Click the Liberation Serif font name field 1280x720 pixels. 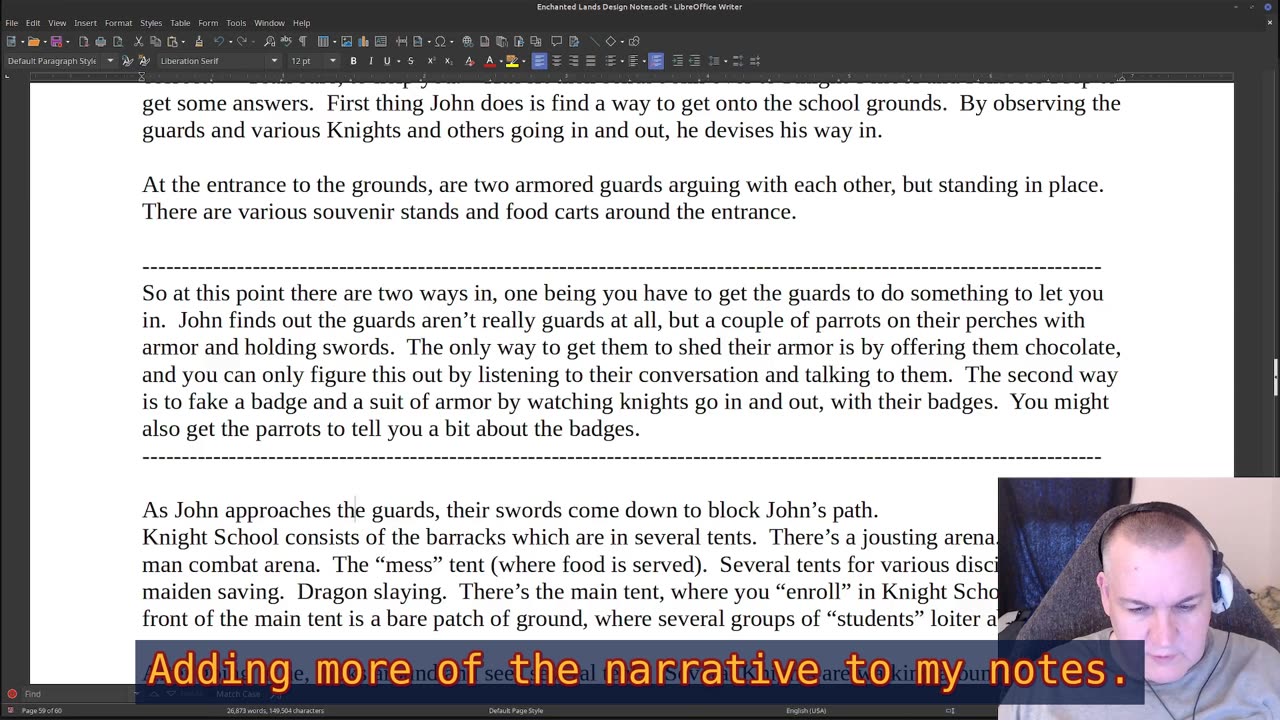point(213,61)
